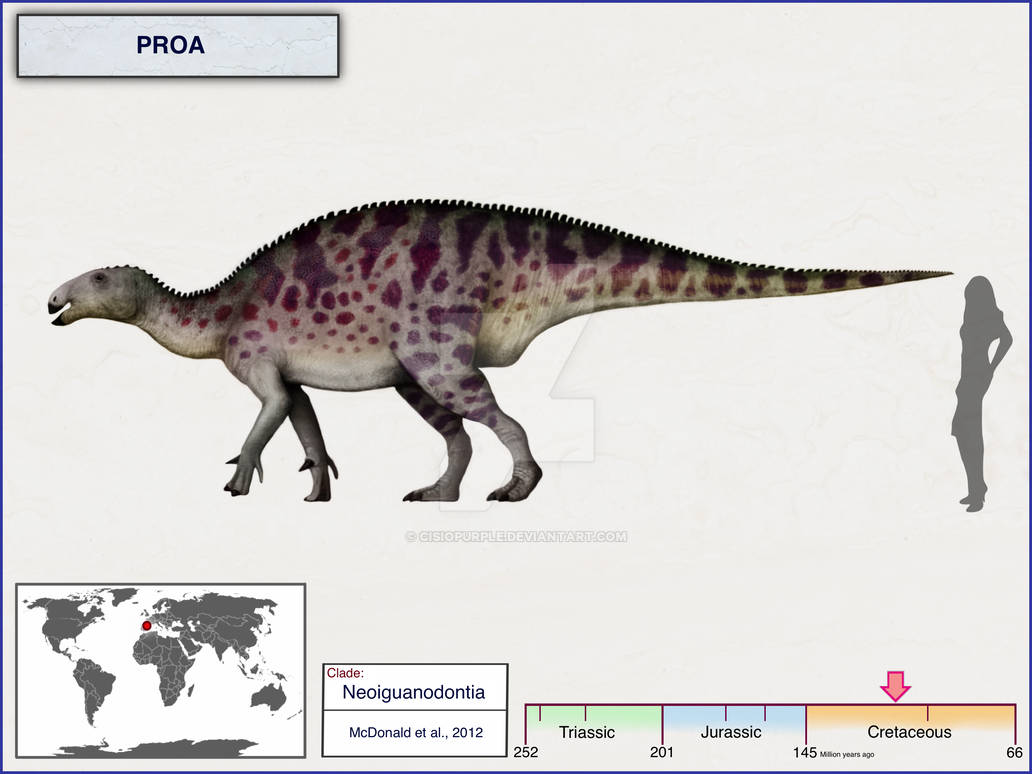
Task: Click the Million years ago label
Action: pos(846,753)
